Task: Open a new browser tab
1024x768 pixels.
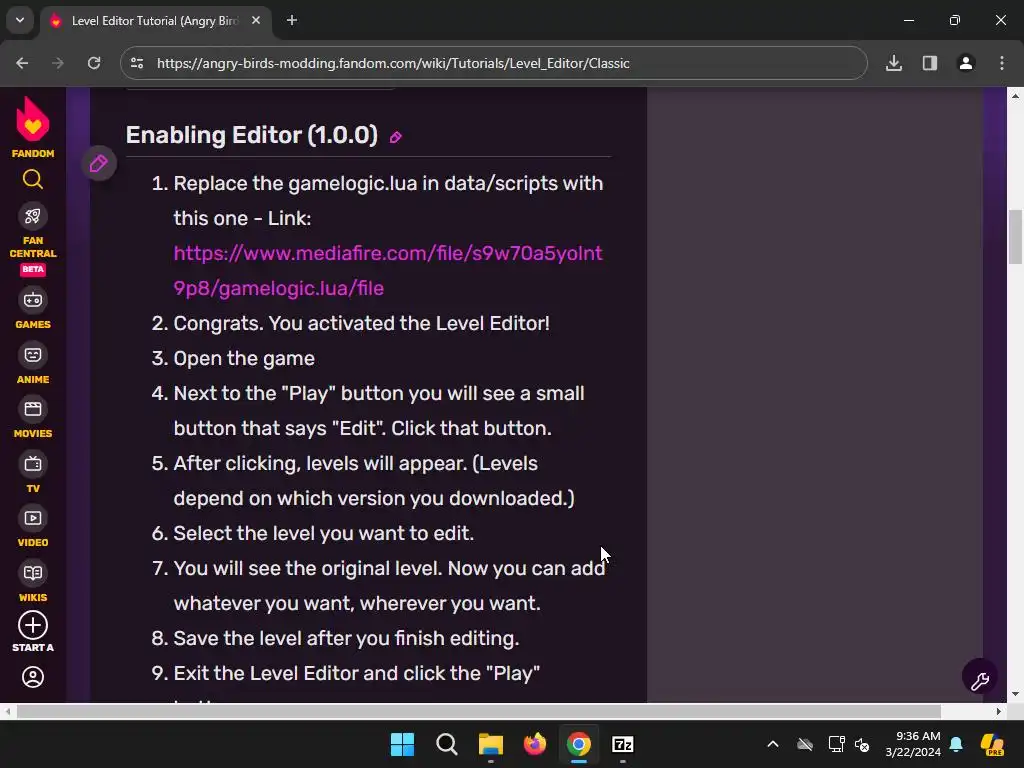Action: pos(292,20)
